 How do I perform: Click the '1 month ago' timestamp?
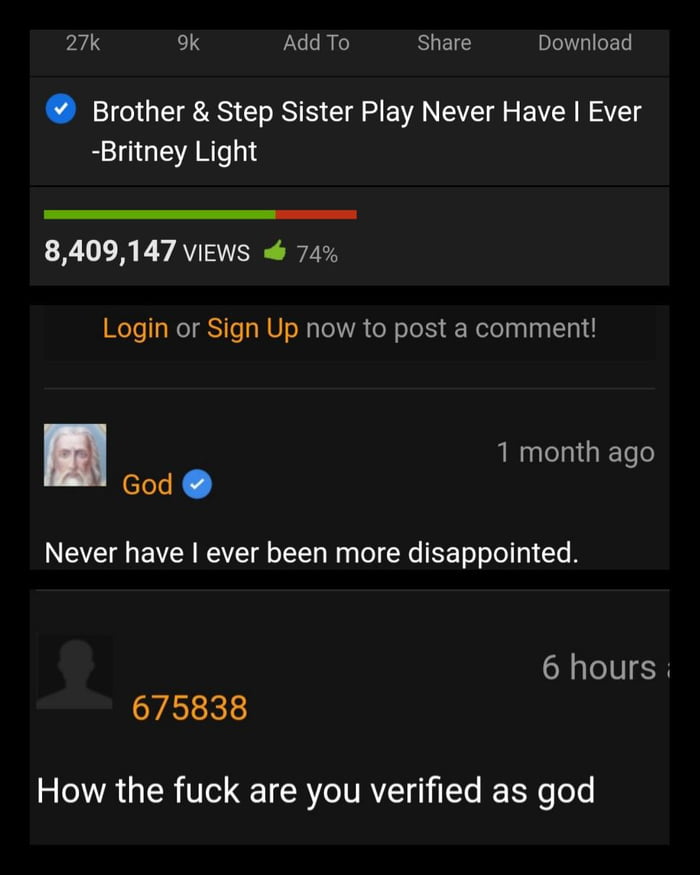(576, 452)
